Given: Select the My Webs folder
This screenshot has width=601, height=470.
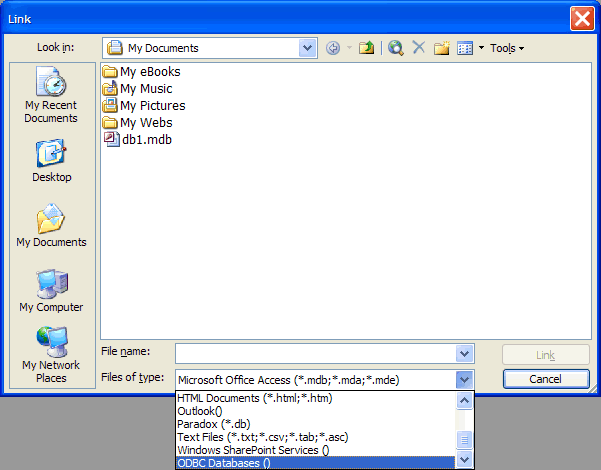Looking at the screenshot, I should click(137, 123).
